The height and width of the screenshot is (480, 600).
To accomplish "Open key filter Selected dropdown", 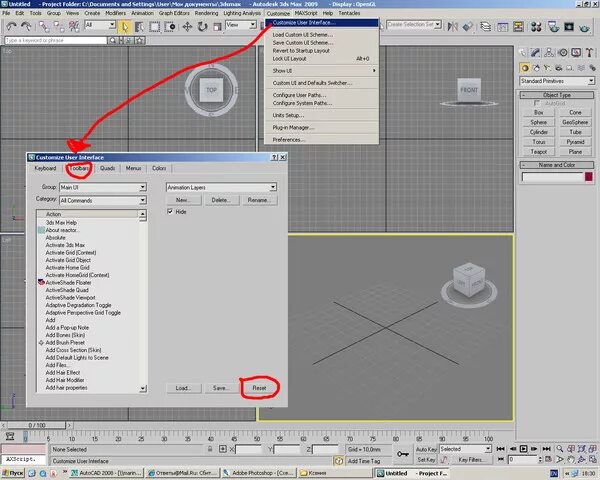I will coord(465,449).
